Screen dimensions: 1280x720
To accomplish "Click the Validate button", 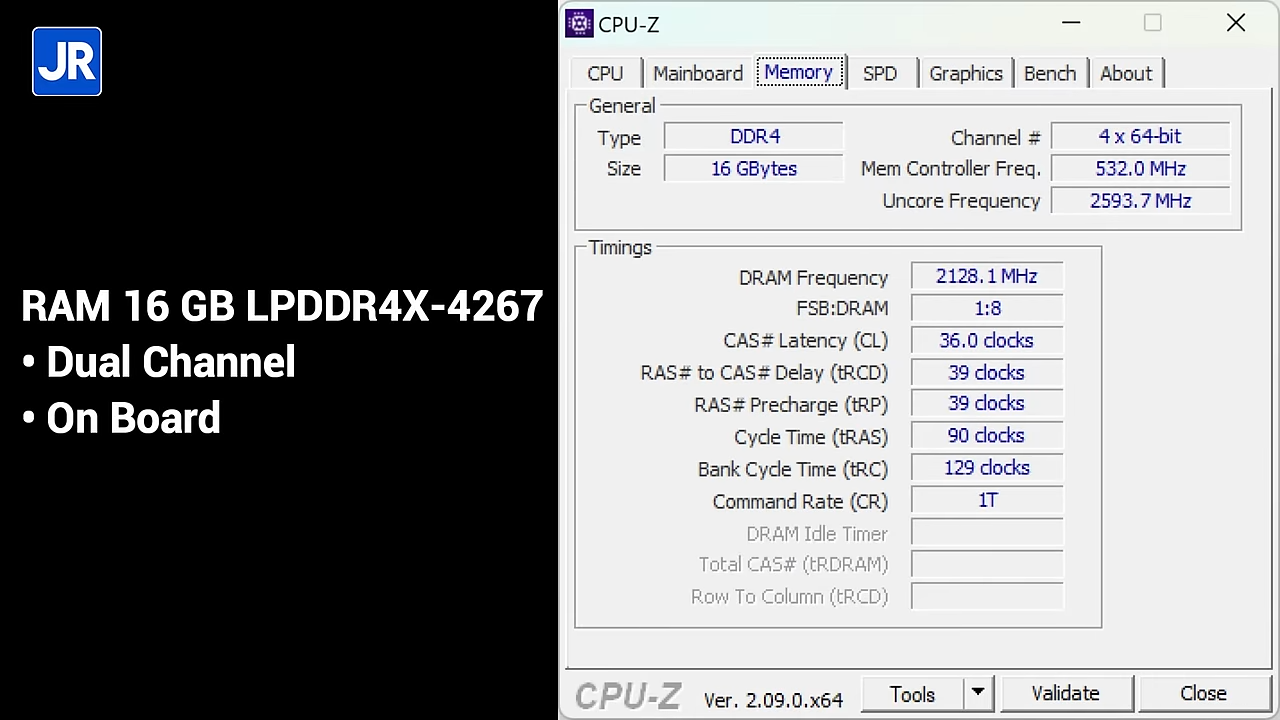I will click(x=1065, y=693).
